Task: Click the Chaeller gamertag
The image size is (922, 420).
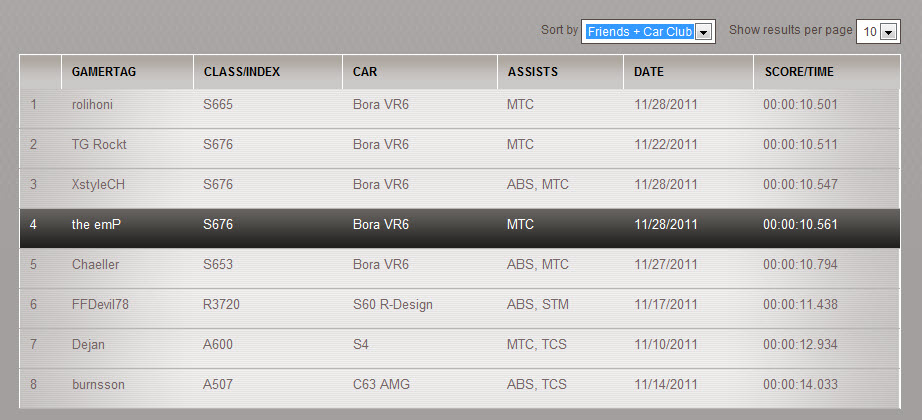Action: 95,265
